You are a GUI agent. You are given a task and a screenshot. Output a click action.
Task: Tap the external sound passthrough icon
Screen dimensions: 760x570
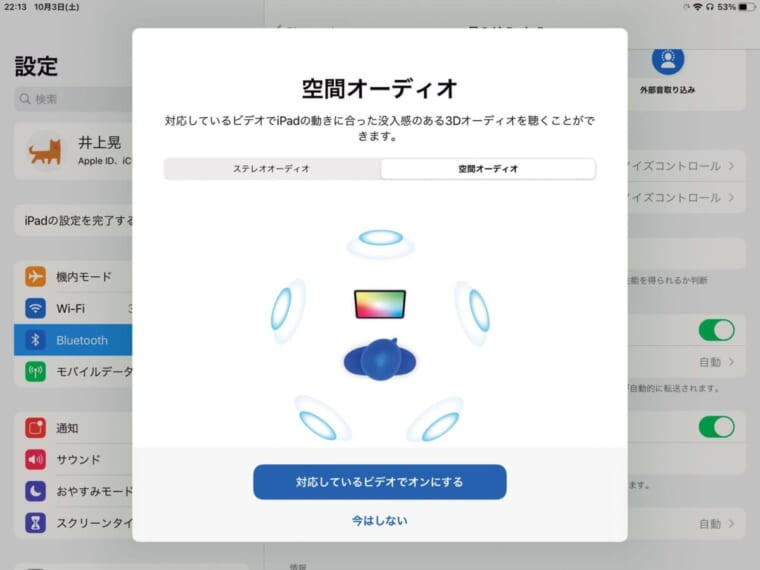click(x=667, y=59)
